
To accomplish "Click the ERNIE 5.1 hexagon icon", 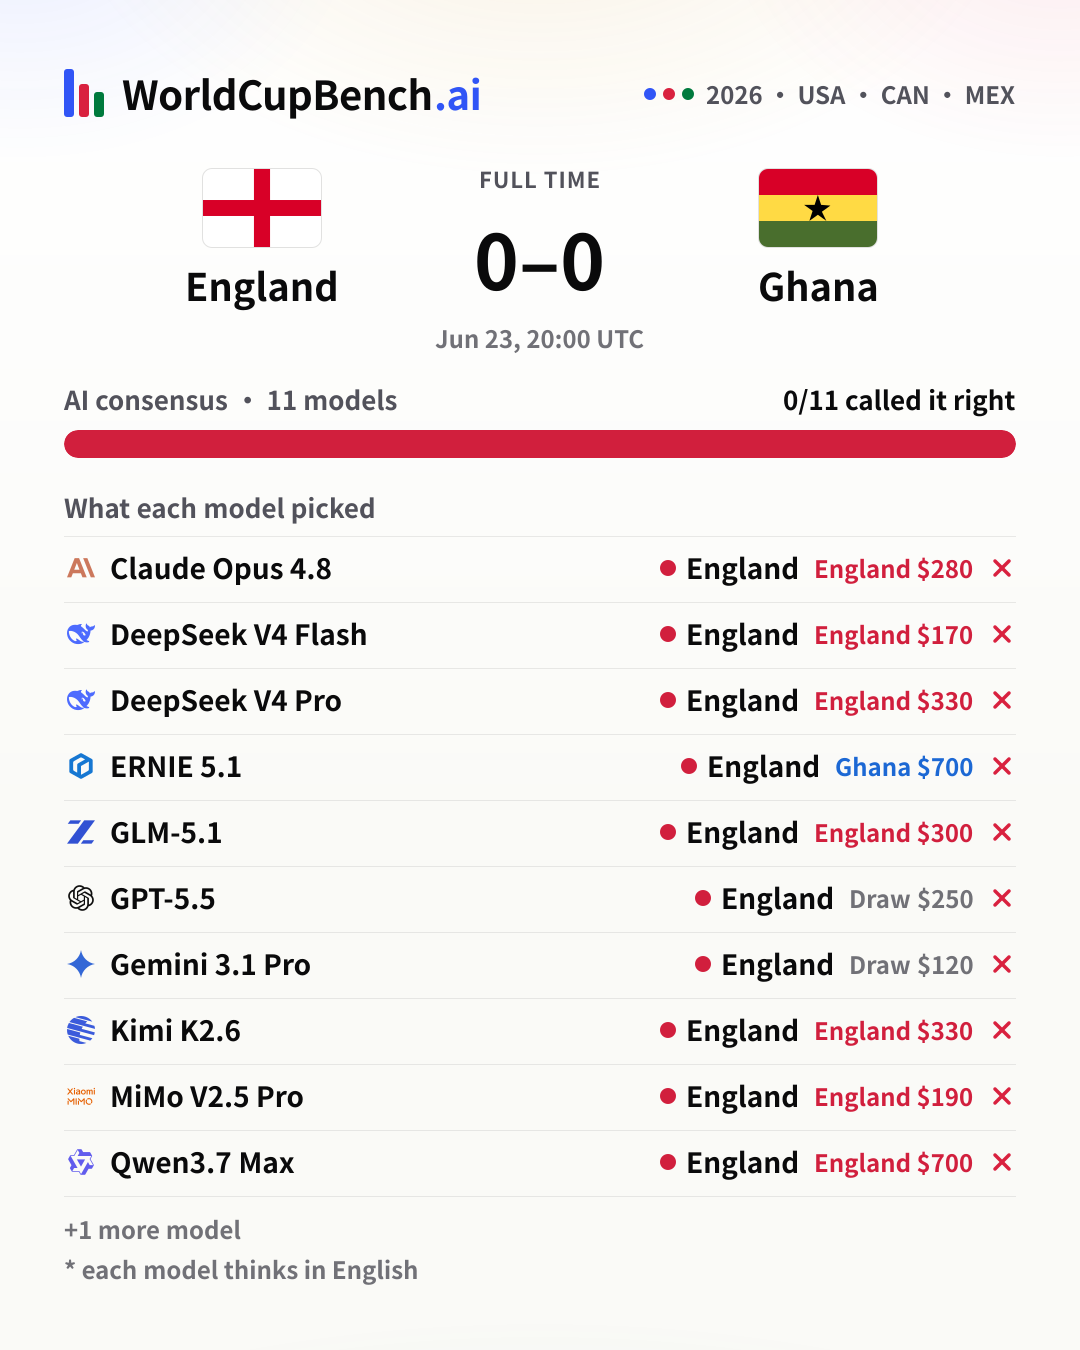I will click(81, 767).
